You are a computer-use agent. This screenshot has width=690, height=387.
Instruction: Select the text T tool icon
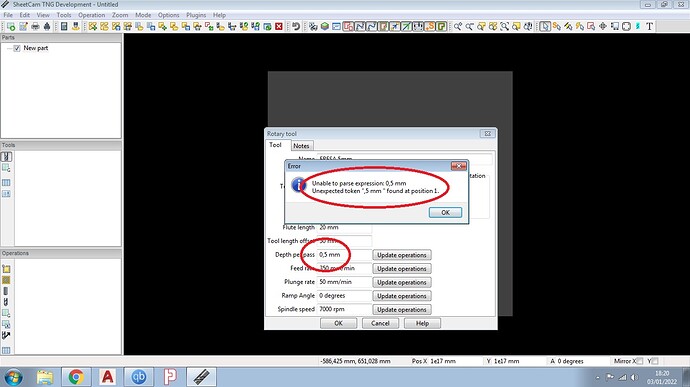click(x=649, y=26)
